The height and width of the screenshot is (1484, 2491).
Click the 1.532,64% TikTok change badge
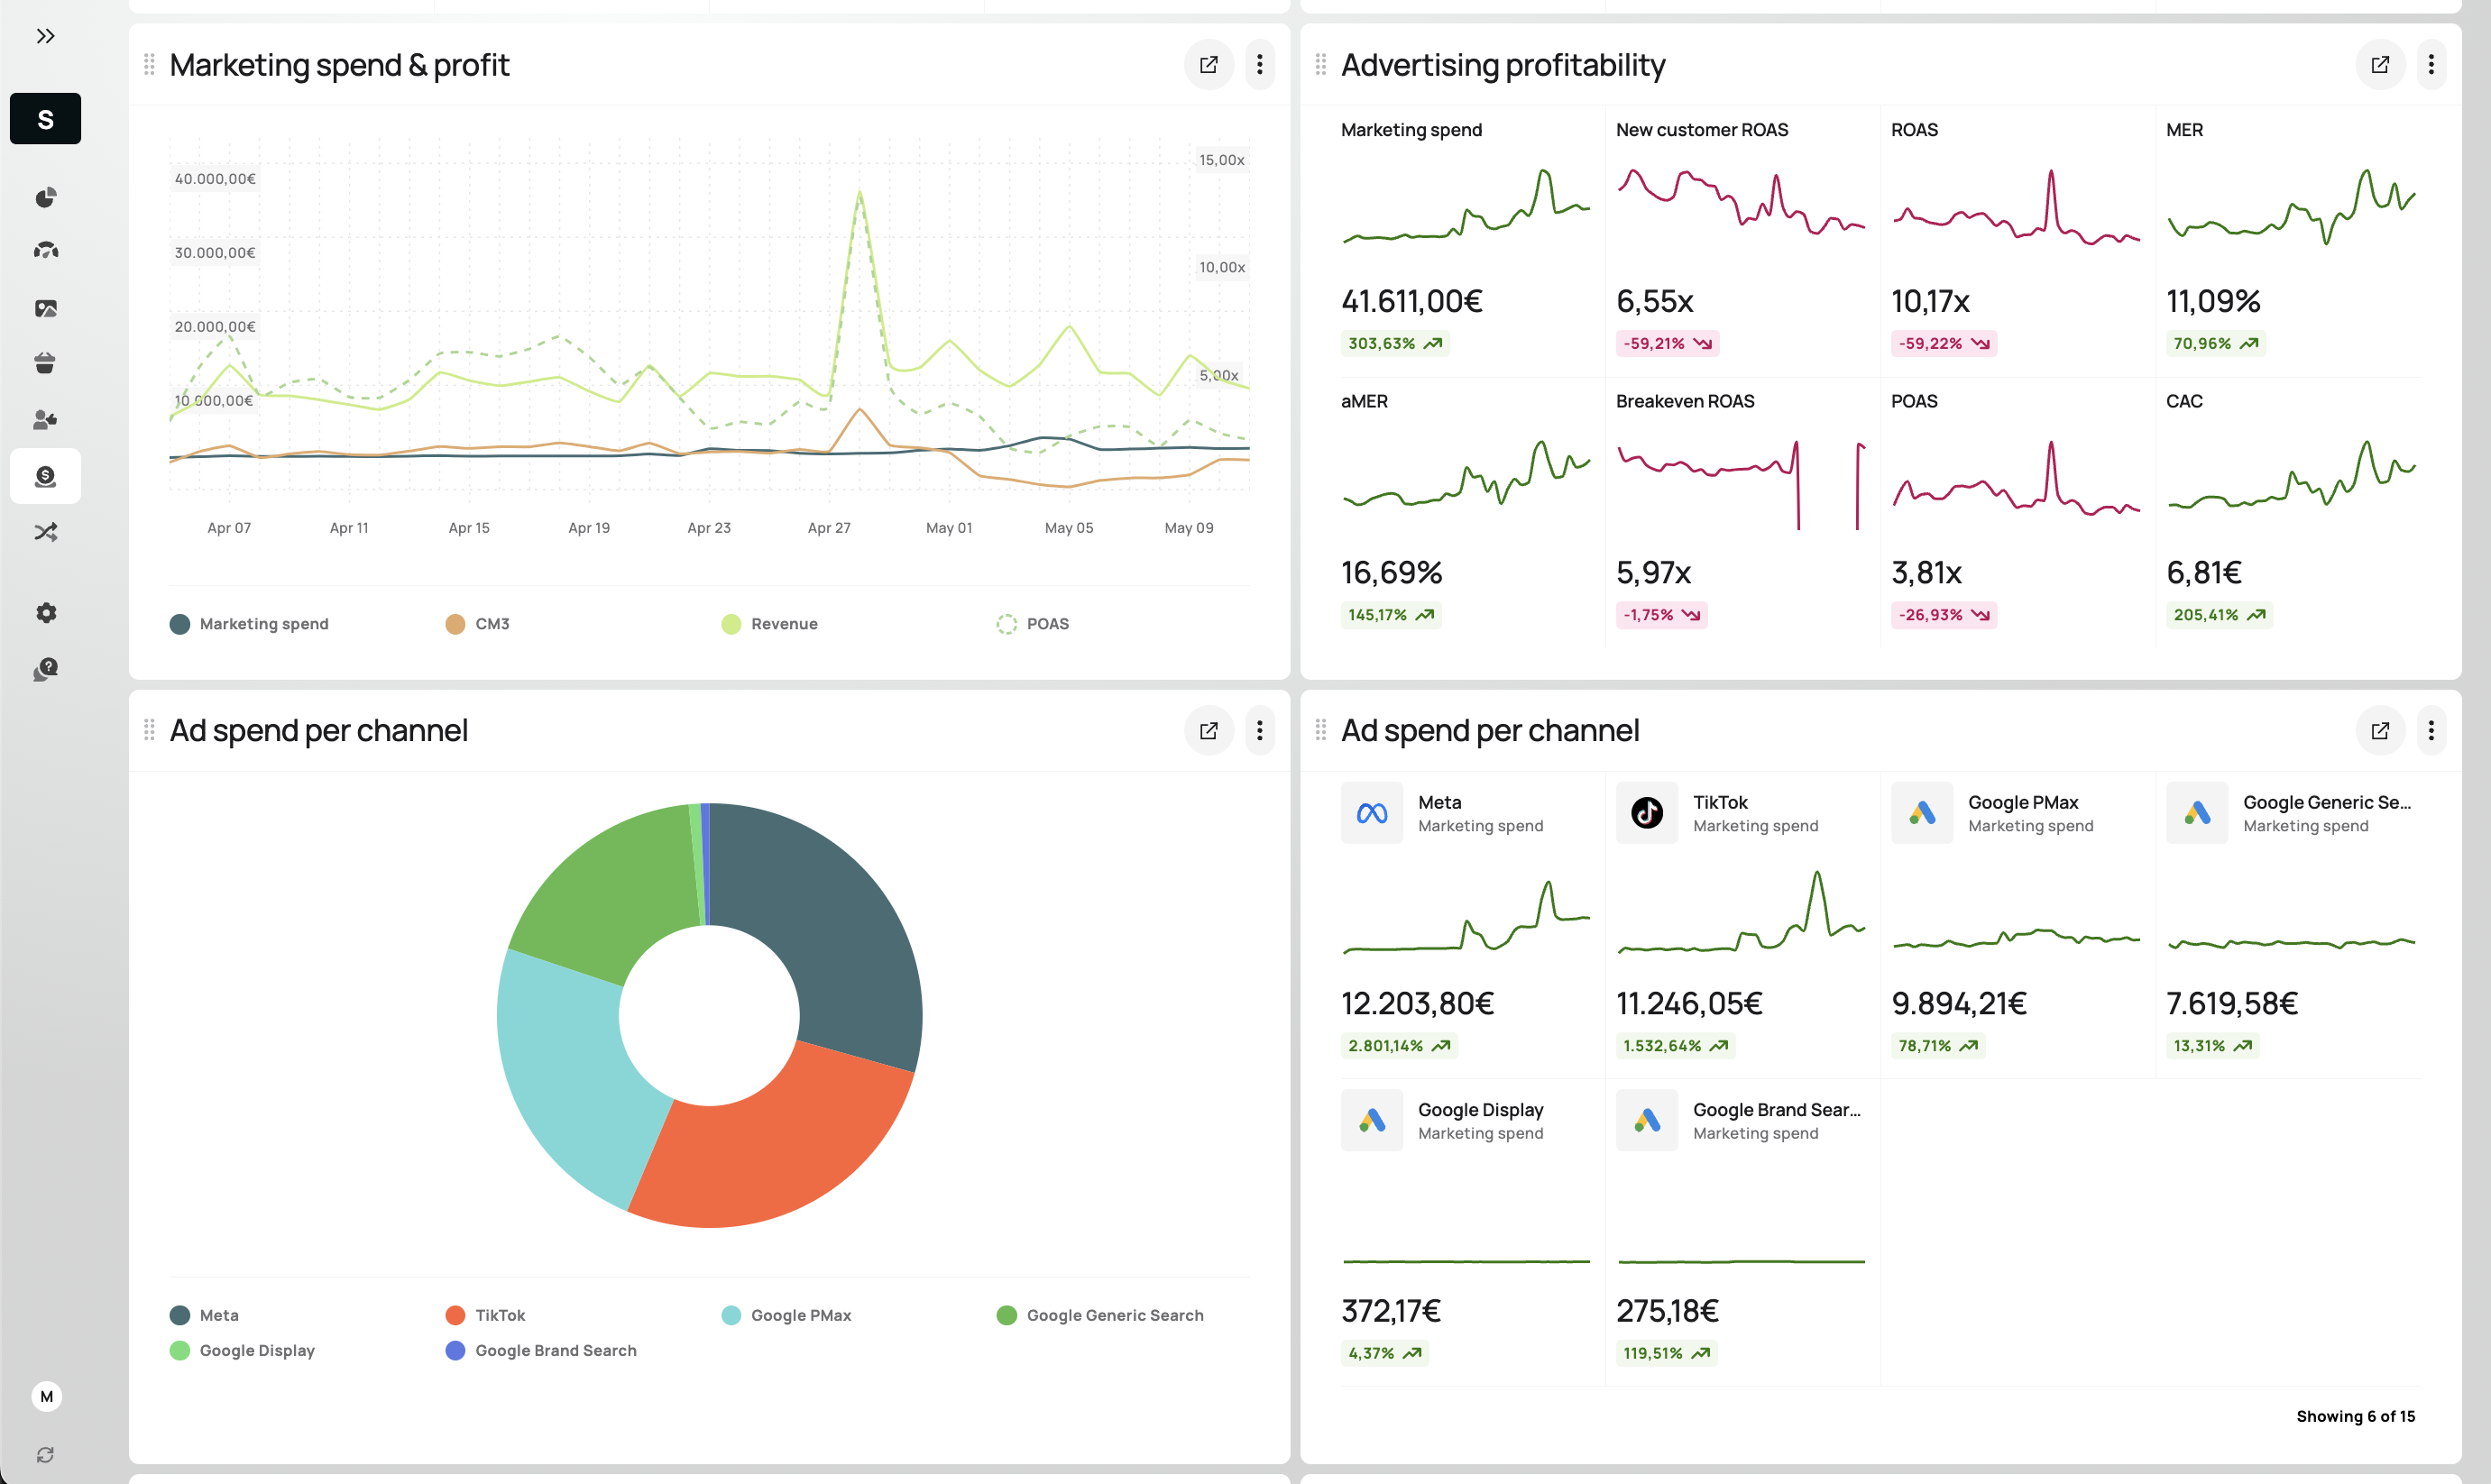coord(1675,1046)
